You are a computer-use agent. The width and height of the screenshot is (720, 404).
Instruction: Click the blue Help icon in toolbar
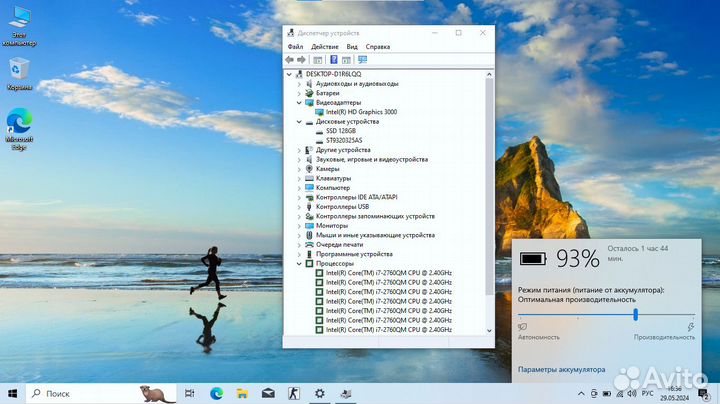[334, 59]
